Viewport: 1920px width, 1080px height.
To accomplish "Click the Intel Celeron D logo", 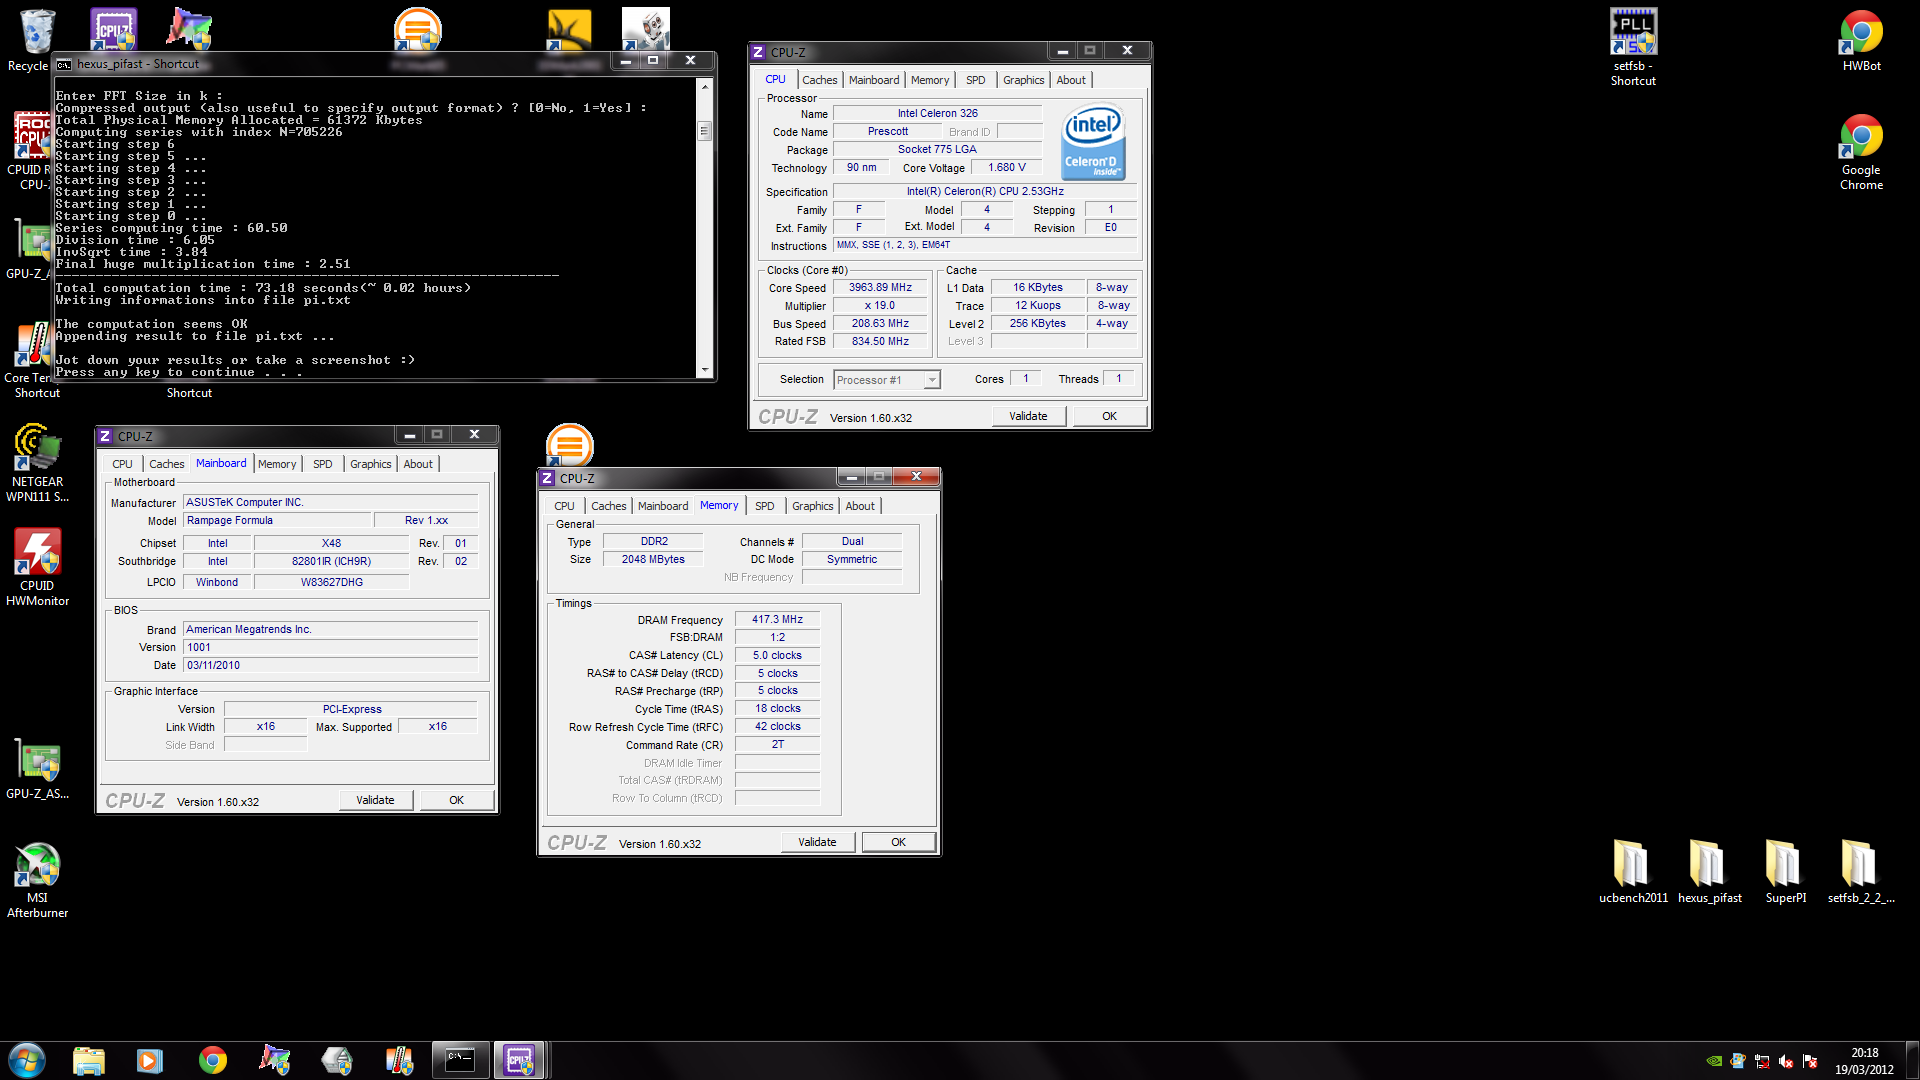I will point(1093,143).
